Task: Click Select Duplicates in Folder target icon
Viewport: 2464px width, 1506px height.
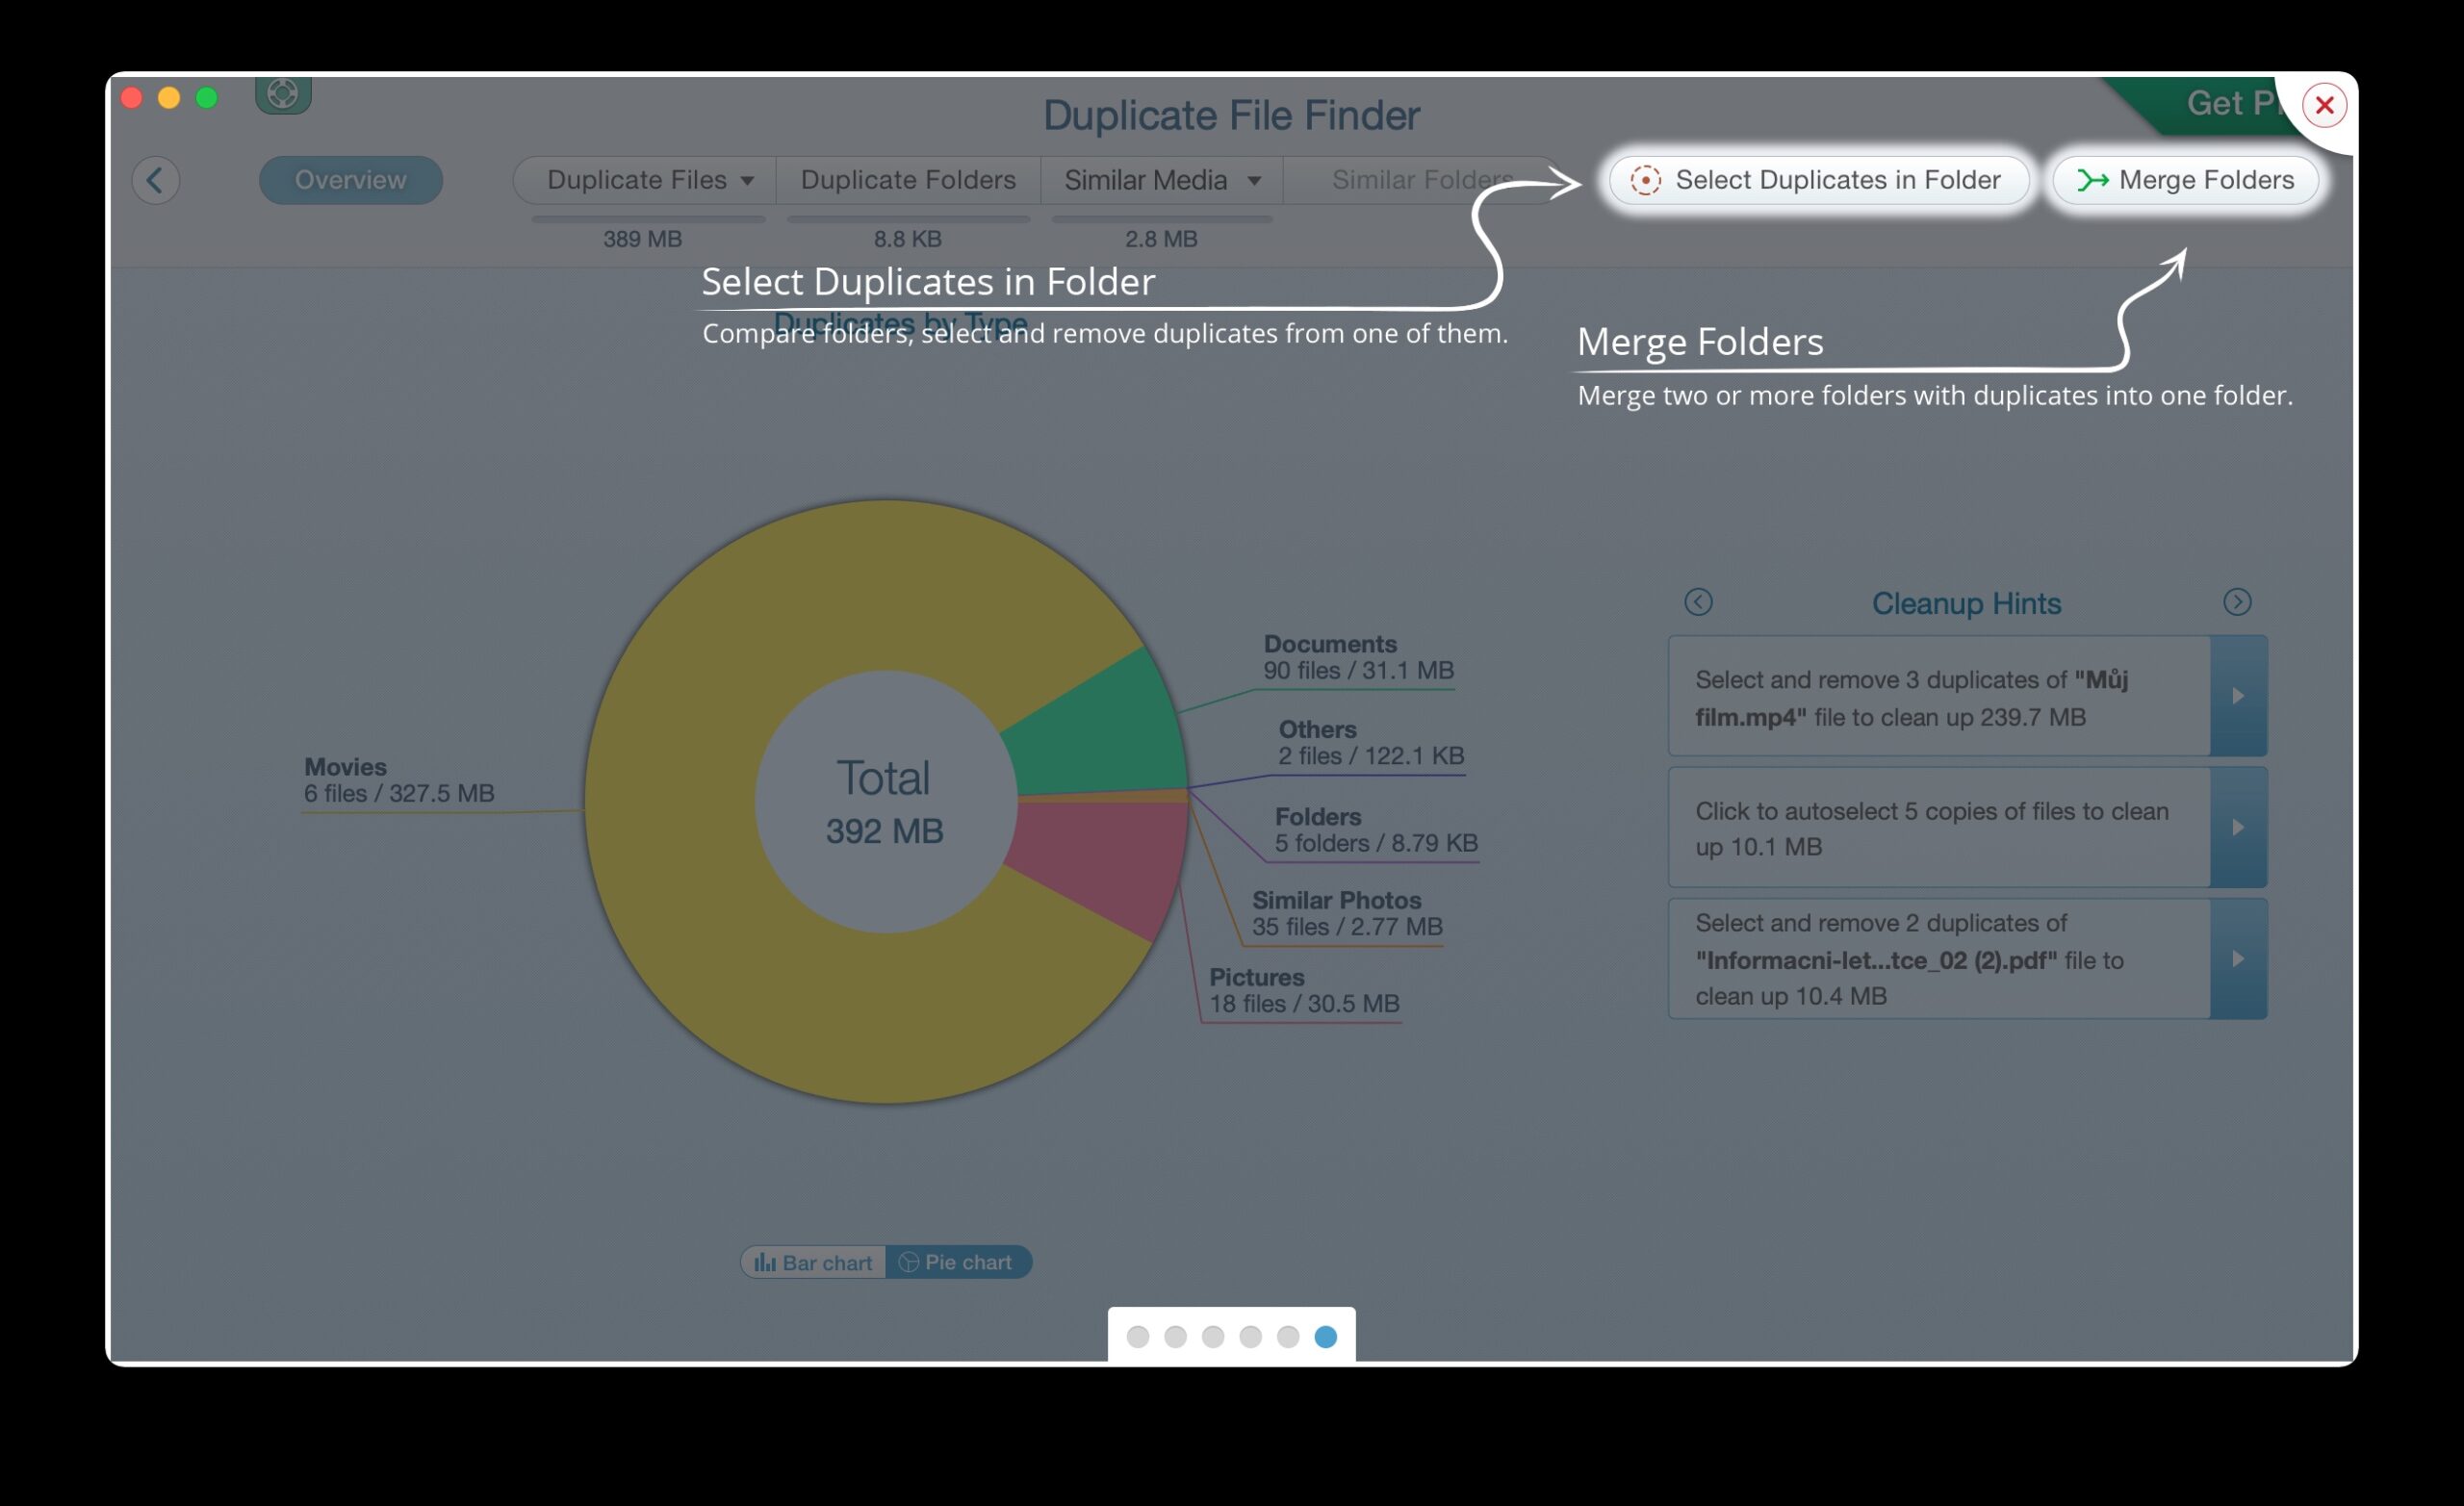Action: tap(1645, 180)
